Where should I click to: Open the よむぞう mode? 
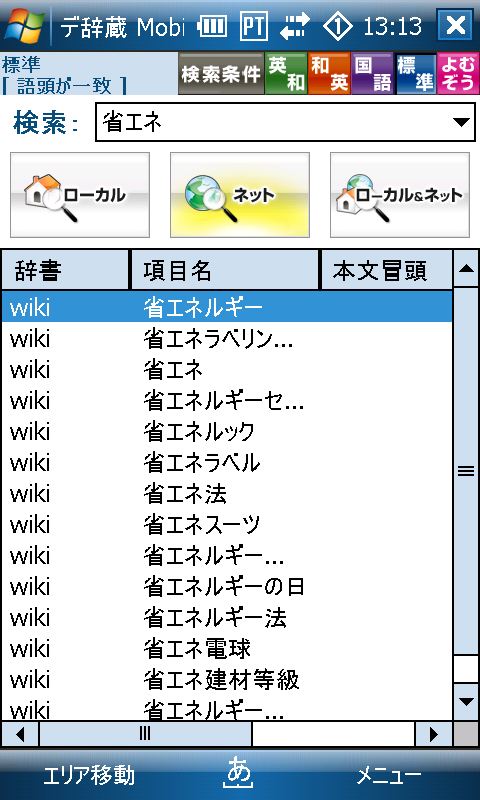(458, 73)
